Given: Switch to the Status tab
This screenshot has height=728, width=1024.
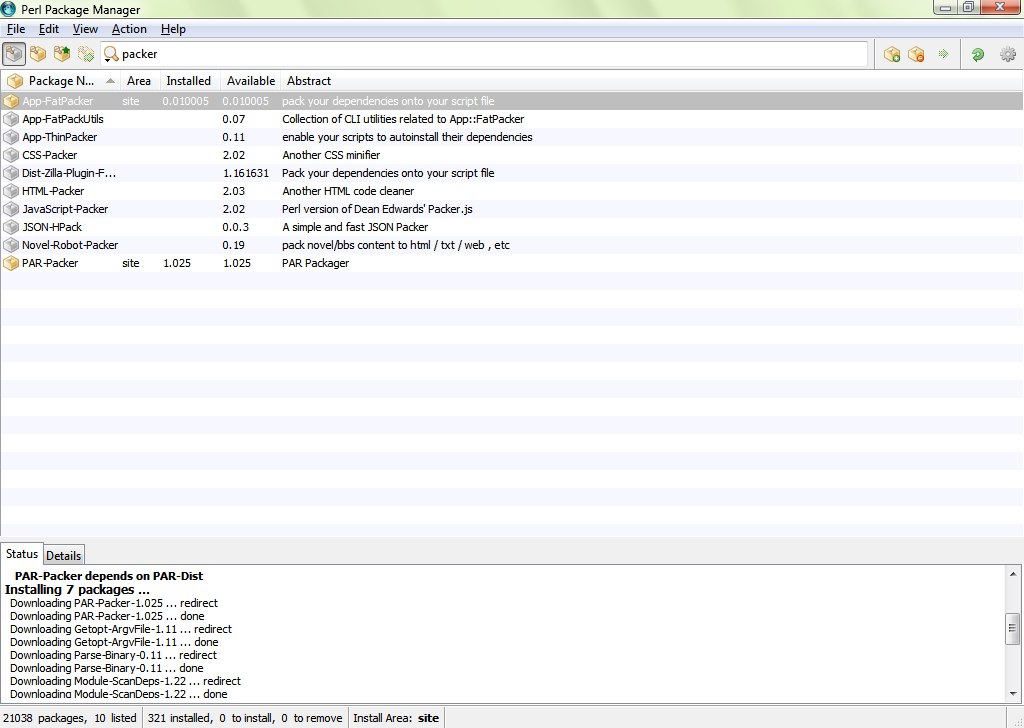Looking at the screenshot, I should point(22,554).
